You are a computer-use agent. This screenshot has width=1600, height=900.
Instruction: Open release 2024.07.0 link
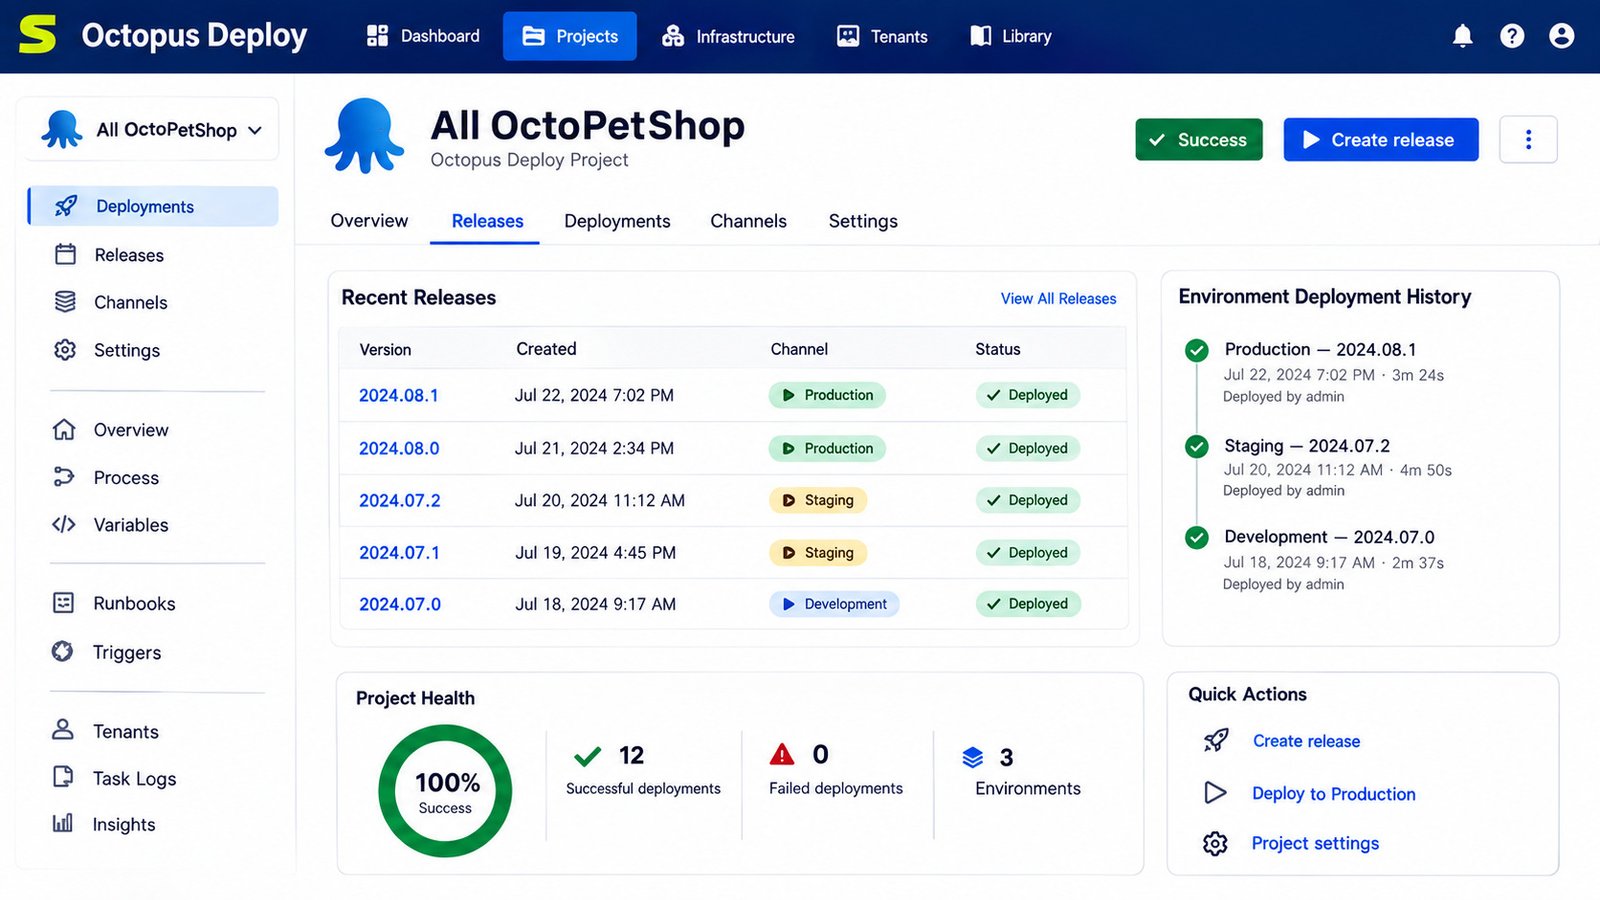point(399,604)
